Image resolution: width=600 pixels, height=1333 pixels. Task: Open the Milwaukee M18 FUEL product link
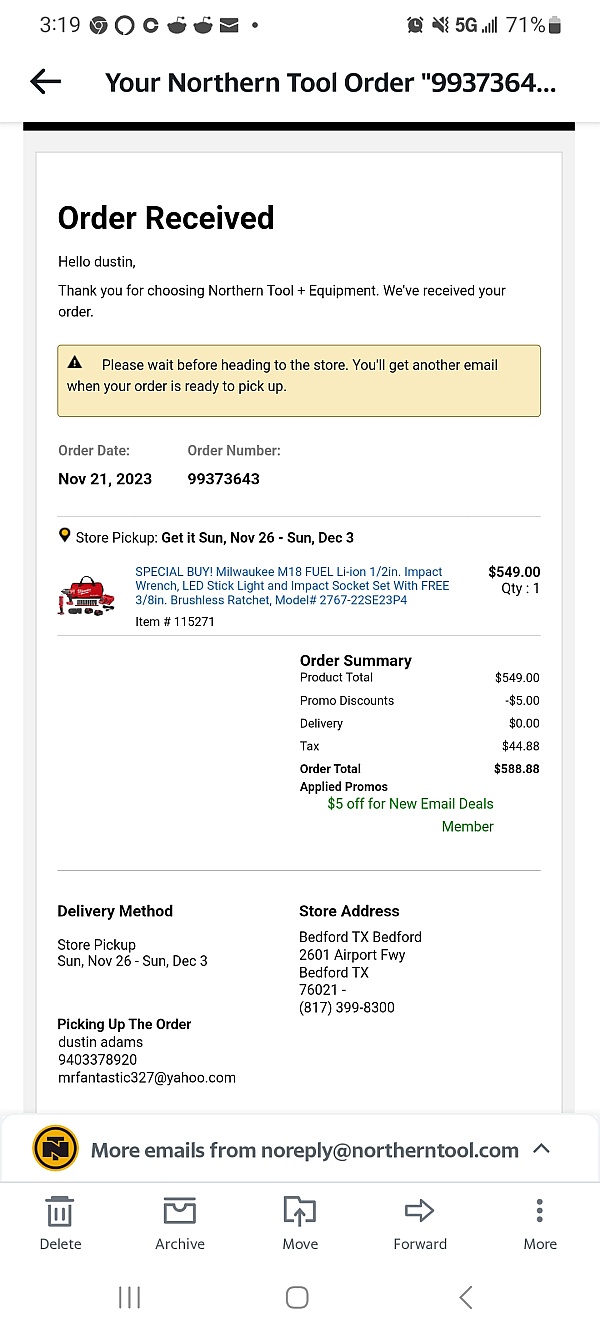pyautogui.click(x=292, y=586)
